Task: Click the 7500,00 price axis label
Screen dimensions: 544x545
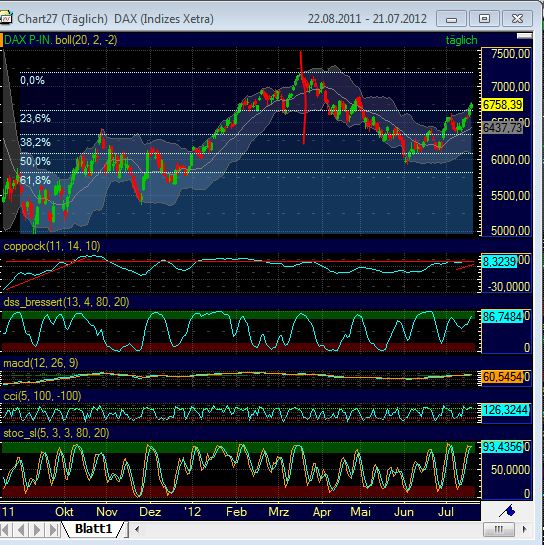Action: coord(511,54)
